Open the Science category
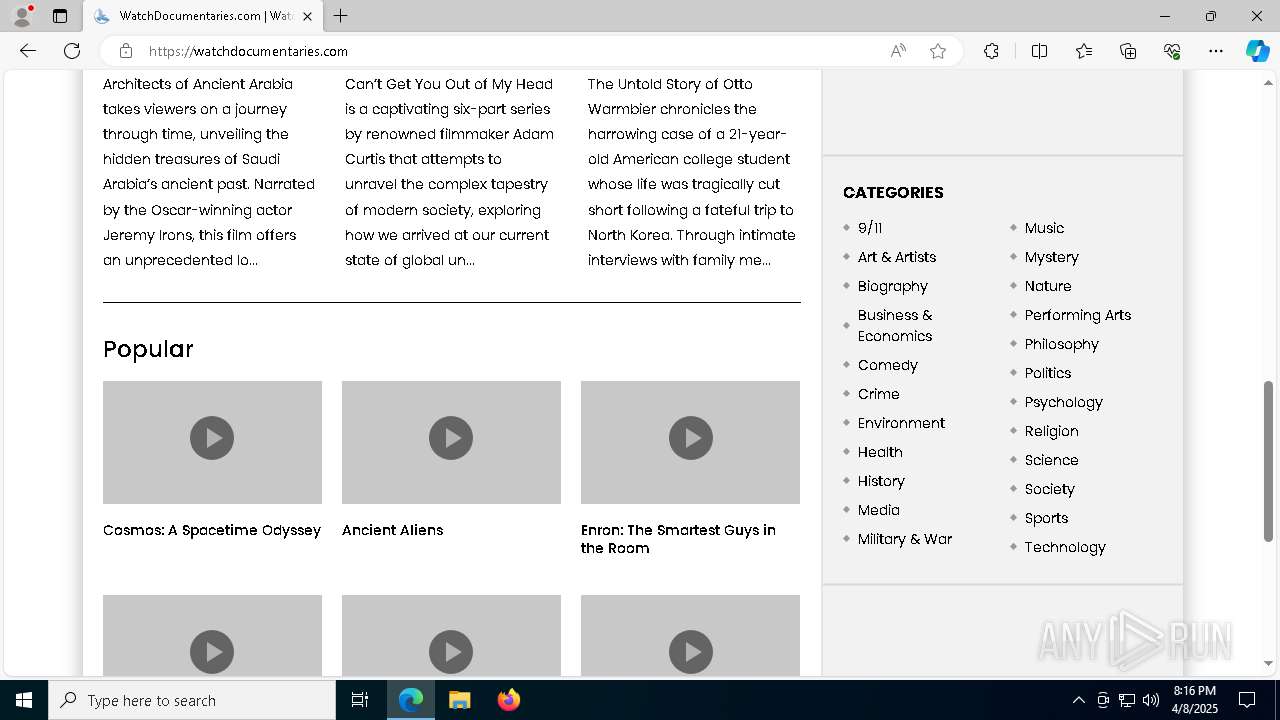The height and width of the screenshot is (720, 1280). (x=1052, y=460)
